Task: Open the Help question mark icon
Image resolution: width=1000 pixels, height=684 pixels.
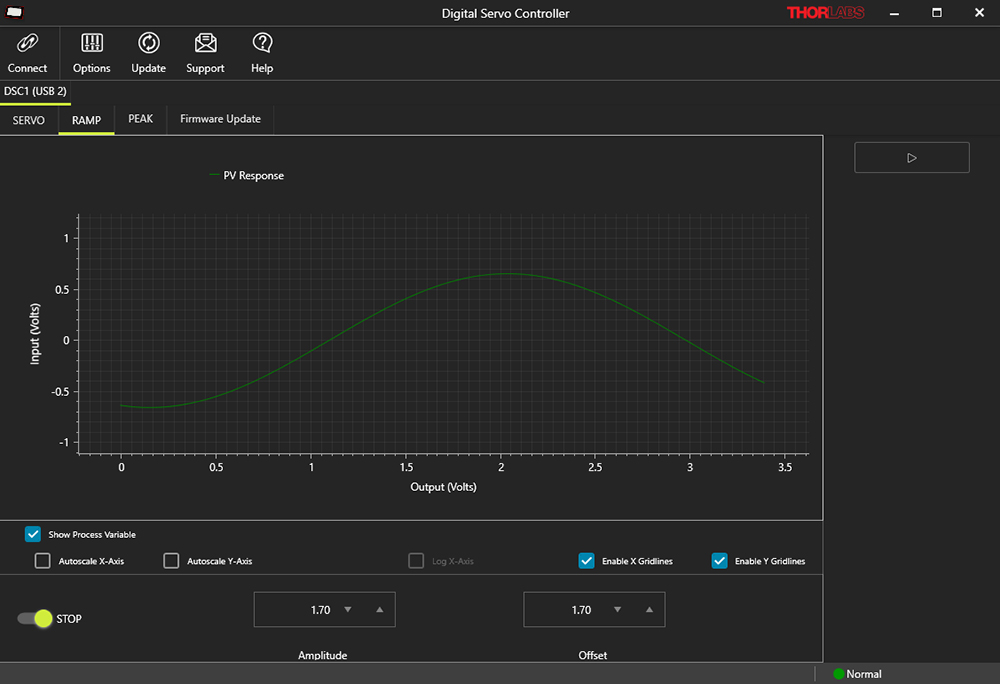Action: tap(262, 43)
